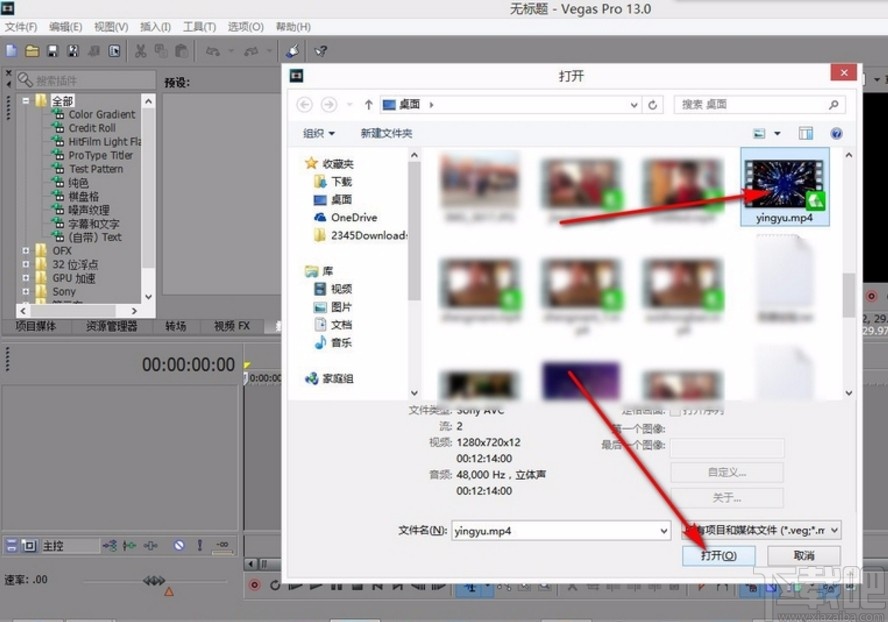Click the 打开(O) button

pos(719,556)
